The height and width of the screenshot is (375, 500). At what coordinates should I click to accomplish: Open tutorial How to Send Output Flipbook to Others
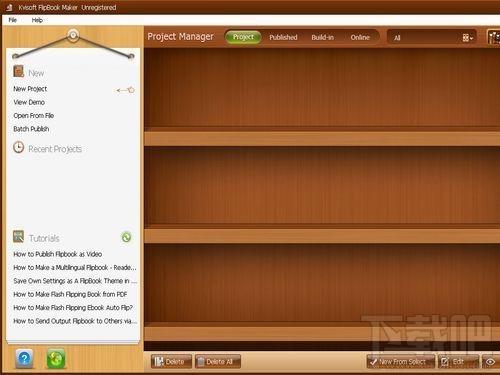coord(75,321)
